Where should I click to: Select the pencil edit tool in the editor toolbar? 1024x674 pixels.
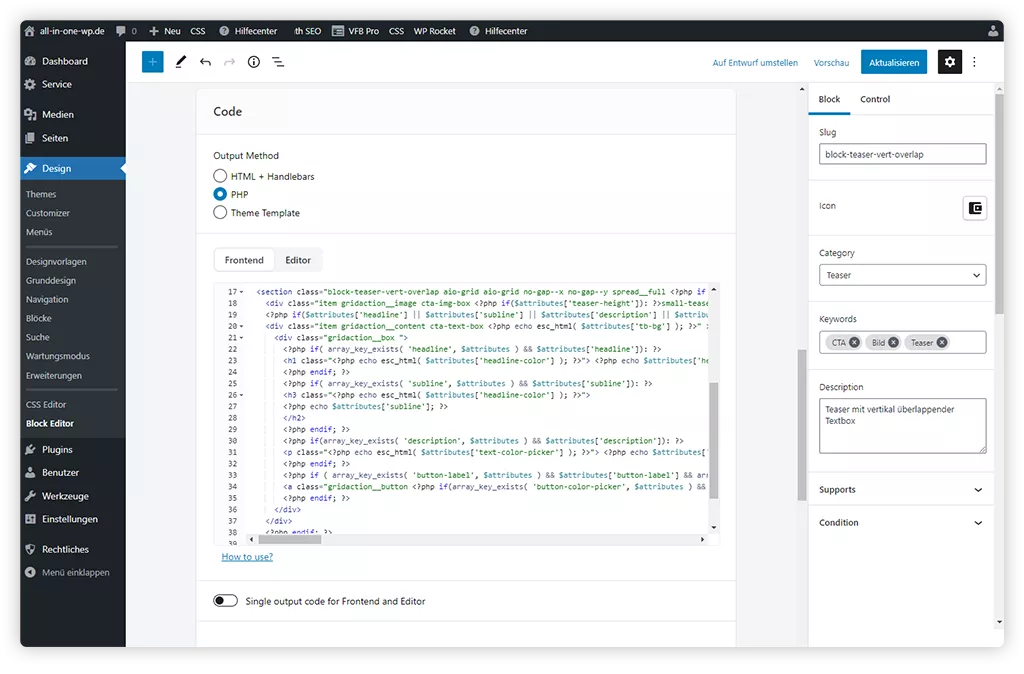(180, 62)
